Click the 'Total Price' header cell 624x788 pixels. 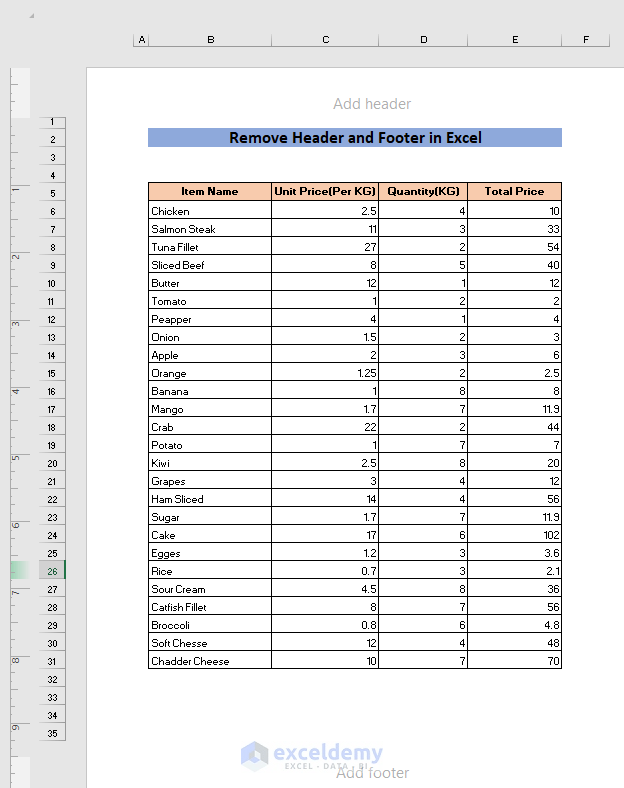pyautogui.click(x=514, y=191)
